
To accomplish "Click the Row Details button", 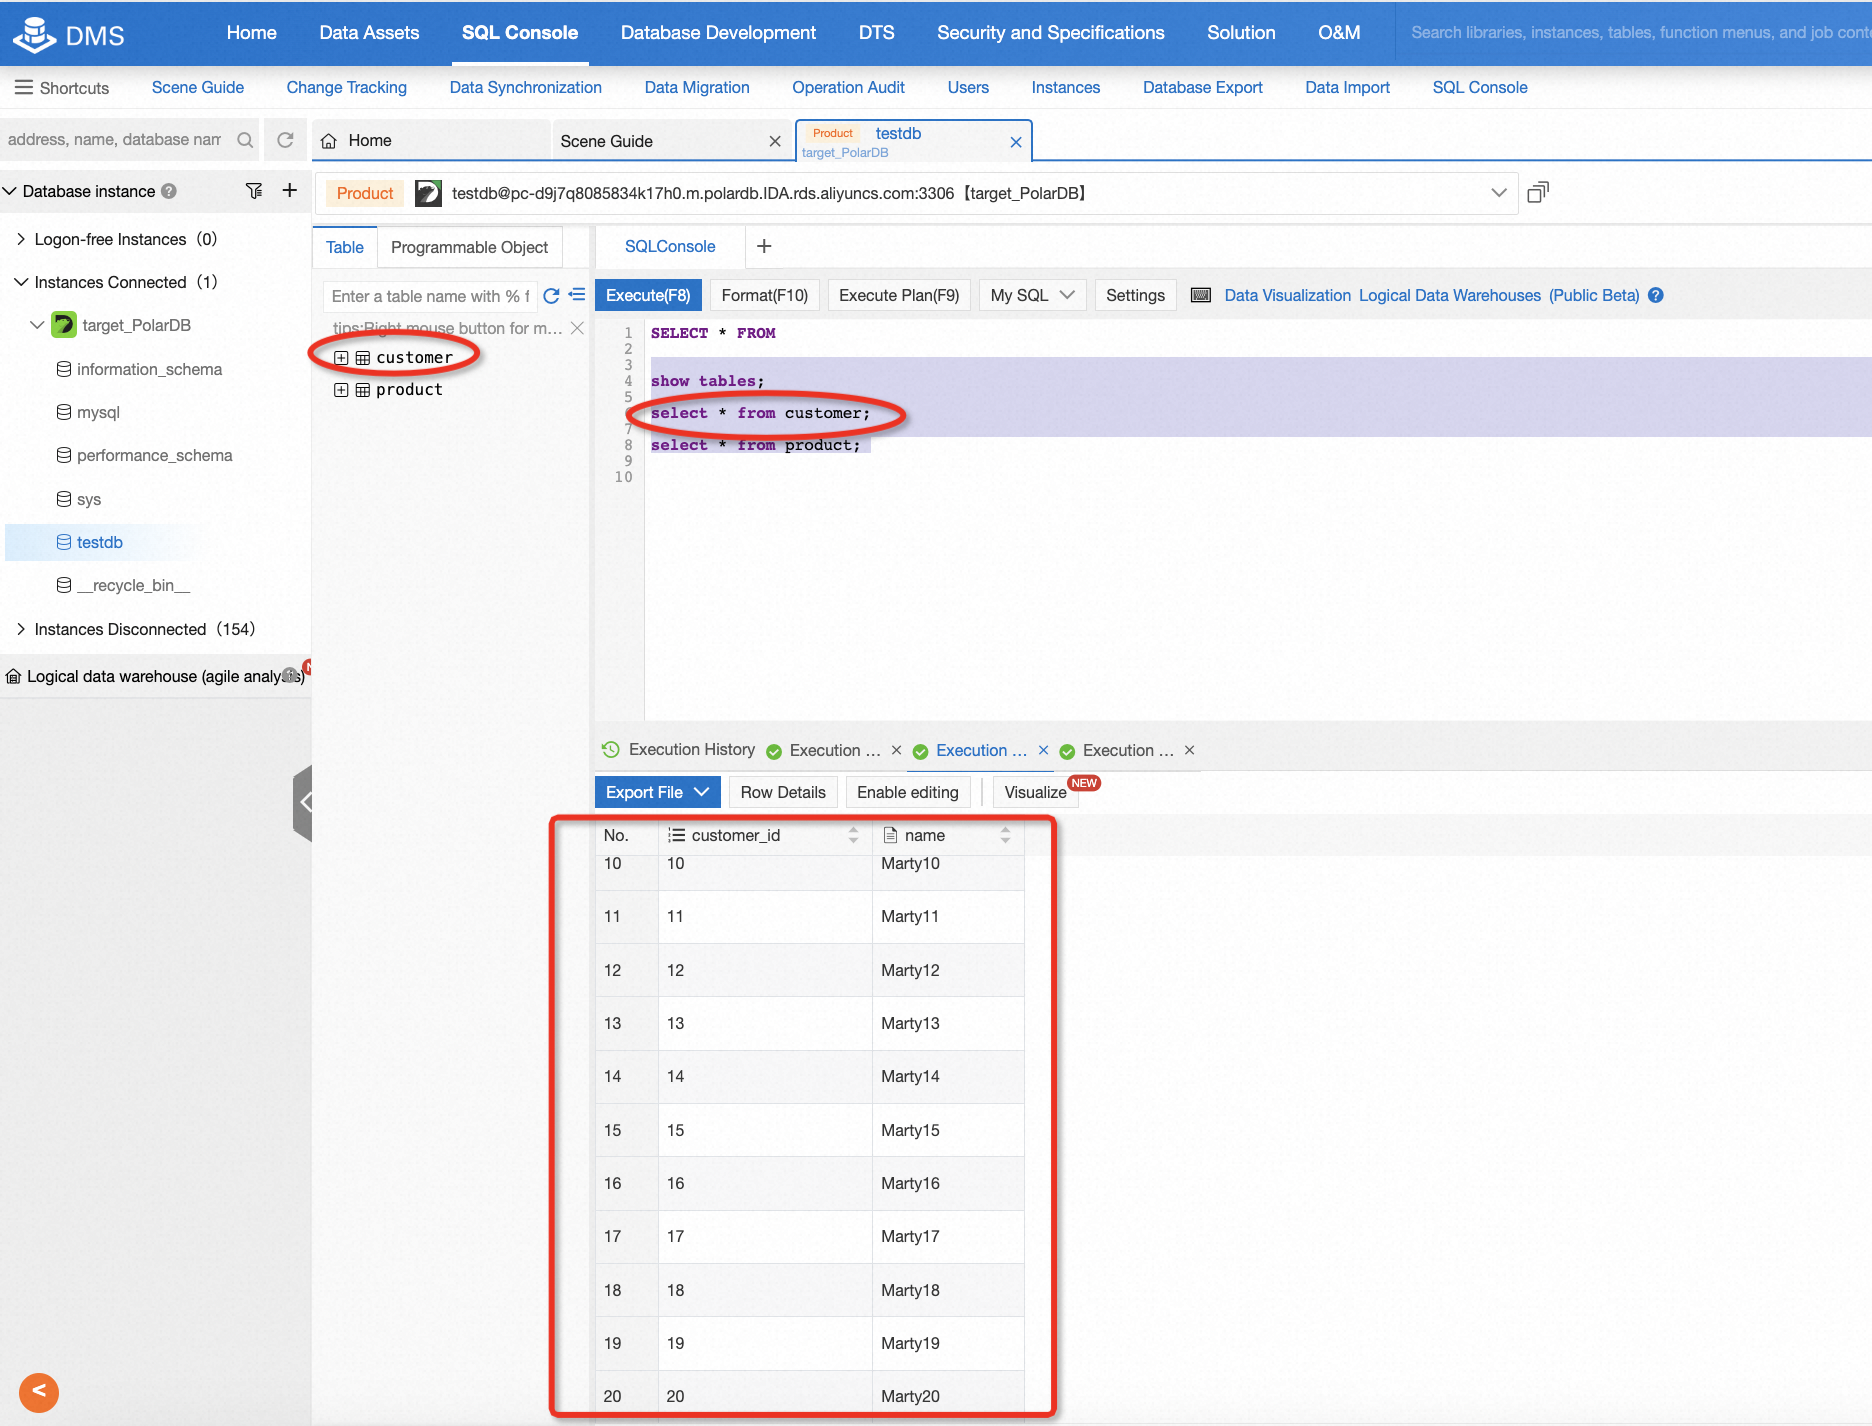I will point(783,792).
